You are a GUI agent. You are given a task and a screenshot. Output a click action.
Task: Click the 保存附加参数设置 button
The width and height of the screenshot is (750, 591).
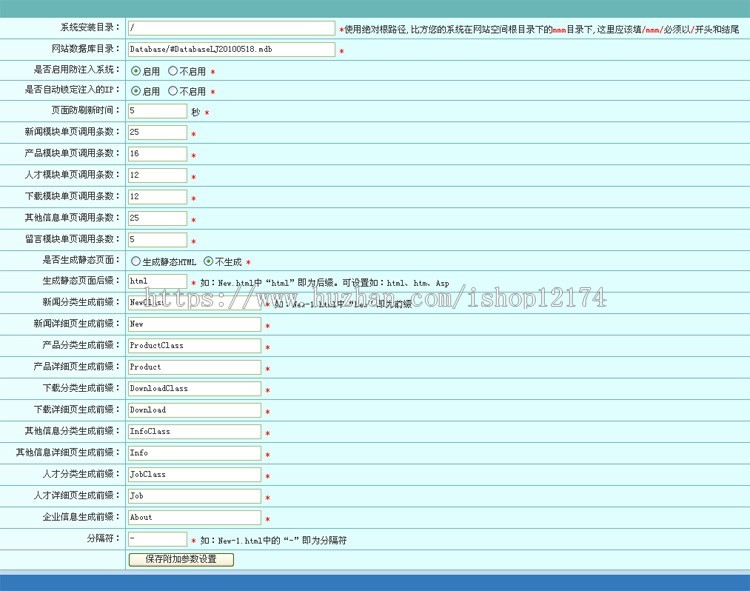[x=181, y=559]
